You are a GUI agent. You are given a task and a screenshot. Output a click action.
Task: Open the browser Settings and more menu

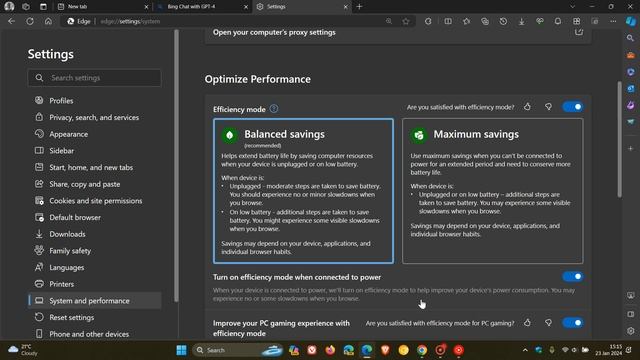613,21
